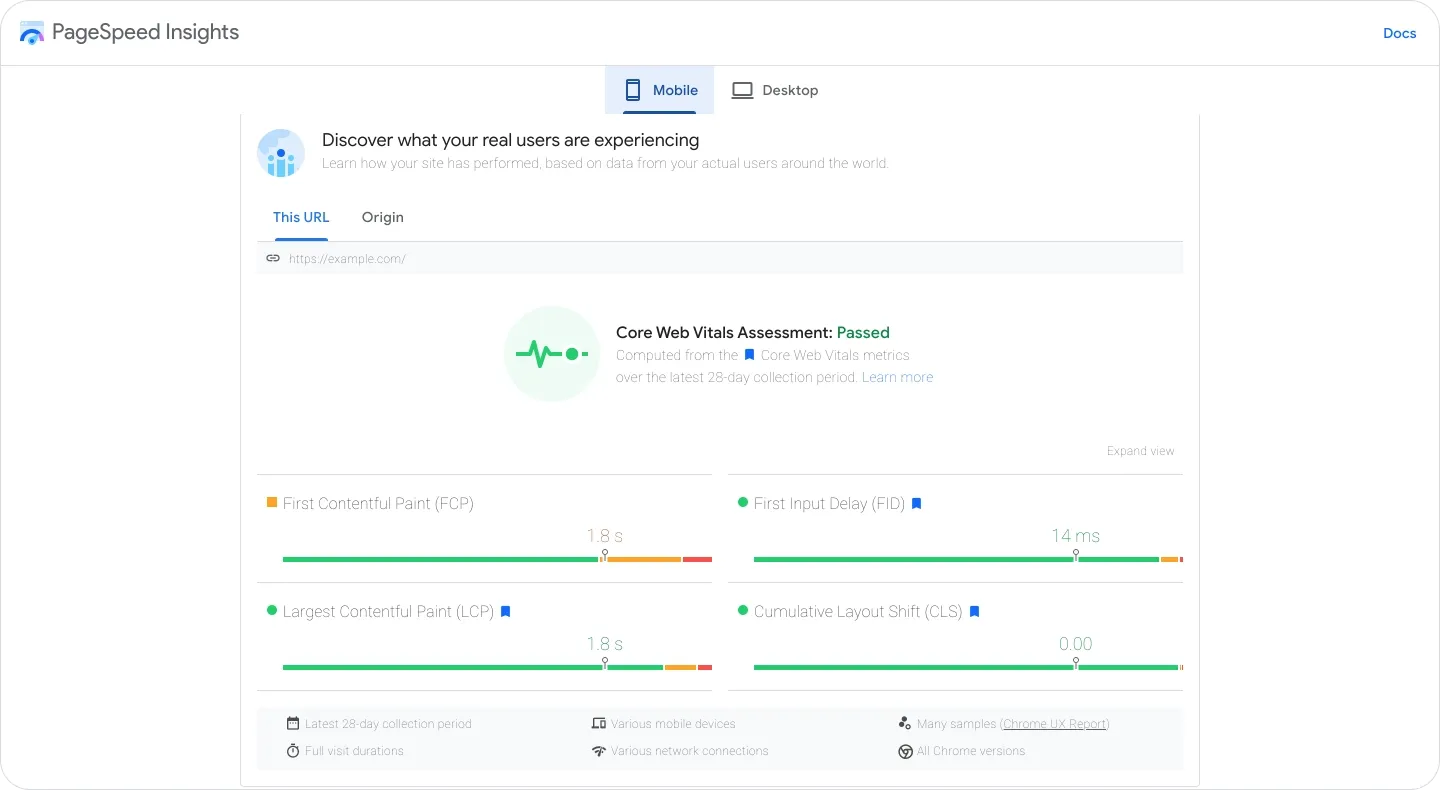Click the CLS distribution bar

(968, 667)
